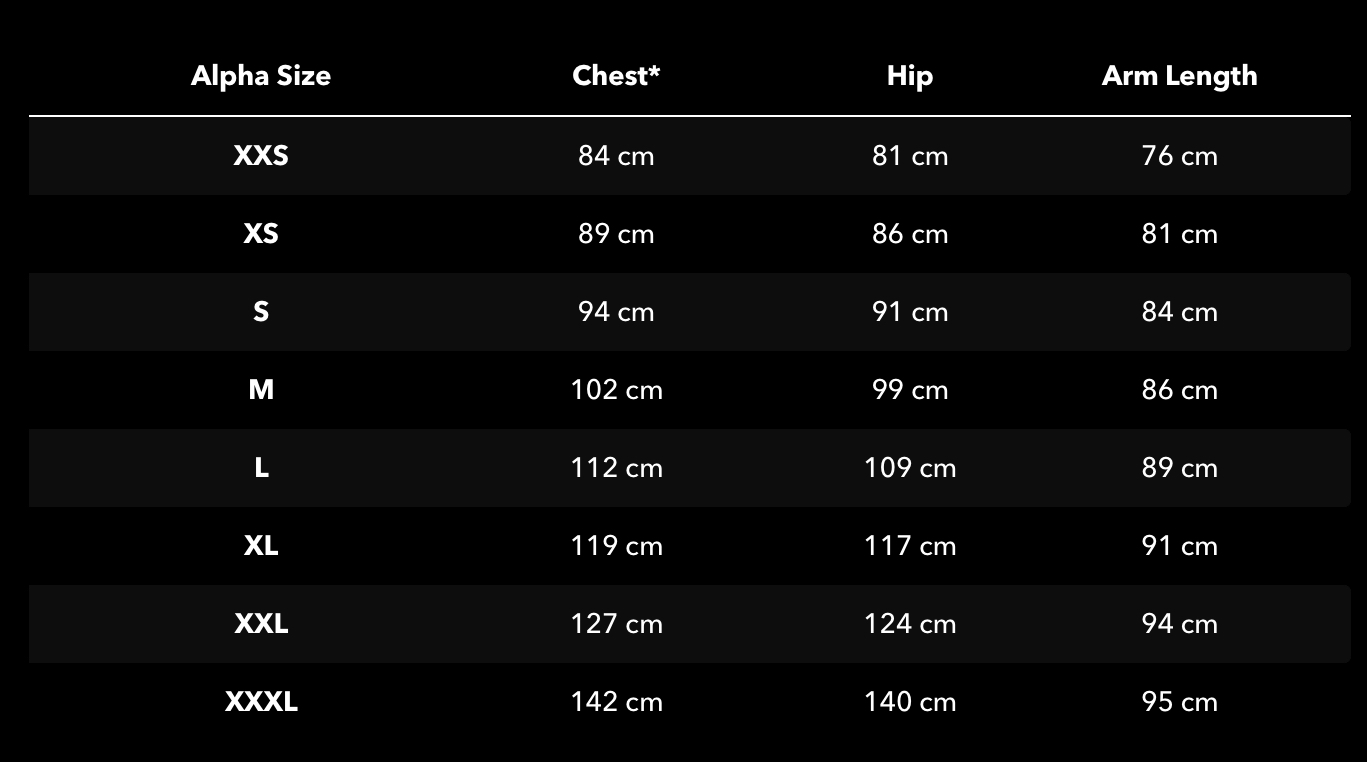The width and height of the screenshot is (1367, 762).
Task: Click the XS size row label
Action: point(261,234)
